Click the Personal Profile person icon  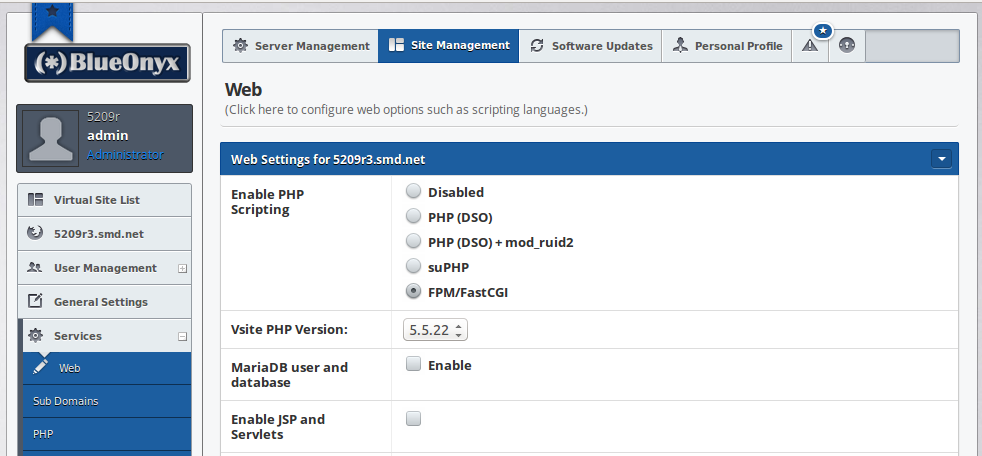[680, 45]
